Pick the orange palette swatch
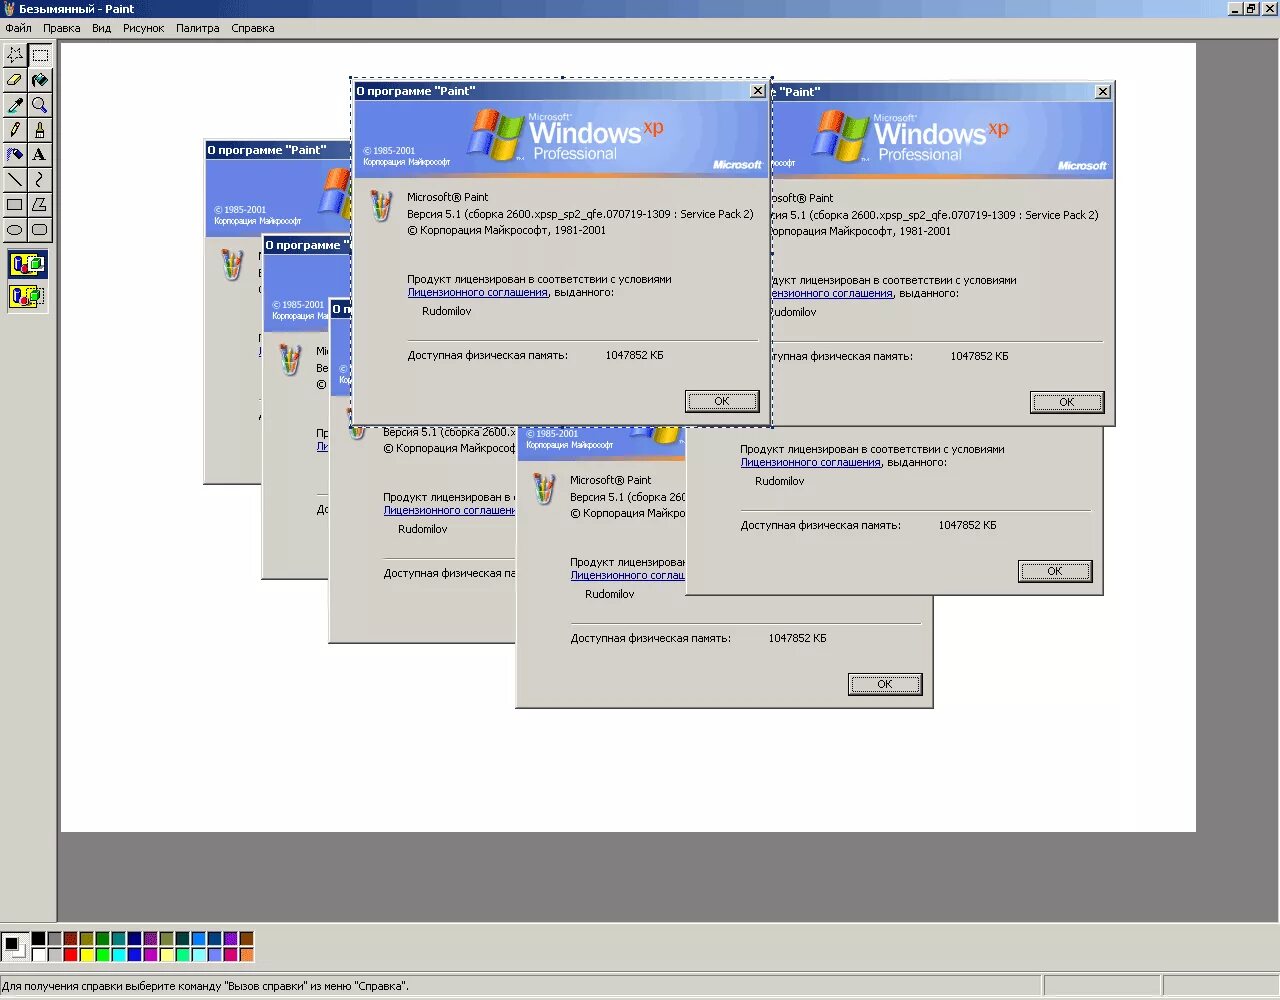 coord(246,954)
